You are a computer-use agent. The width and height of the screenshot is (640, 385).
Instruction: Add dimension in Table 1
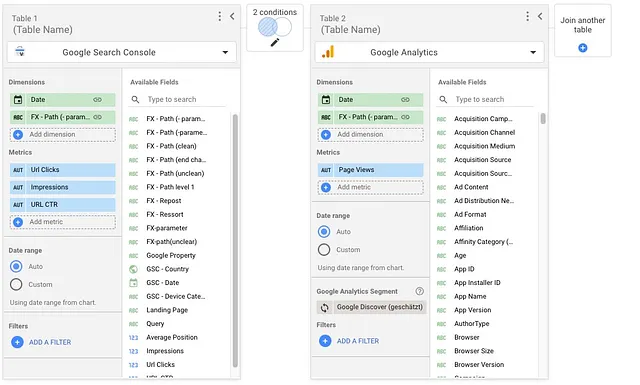click(62, 134)
